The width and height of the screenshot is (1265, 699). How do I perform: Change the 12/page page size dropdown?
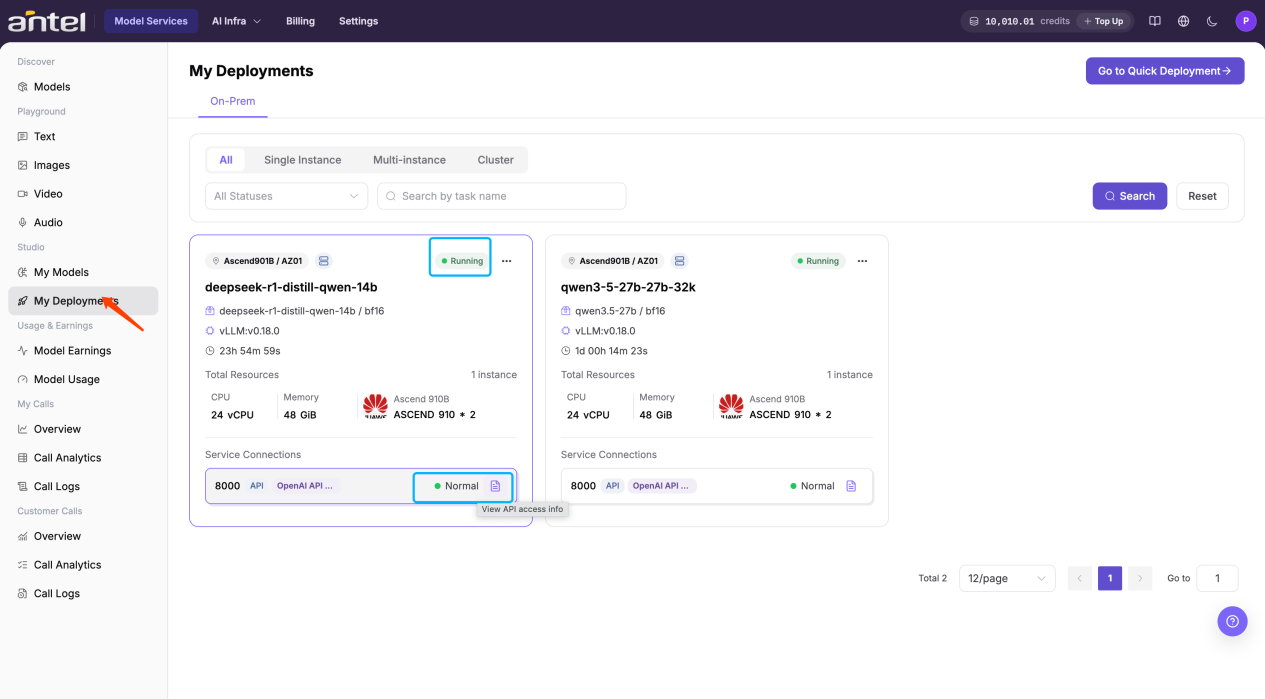point(1007,578)
